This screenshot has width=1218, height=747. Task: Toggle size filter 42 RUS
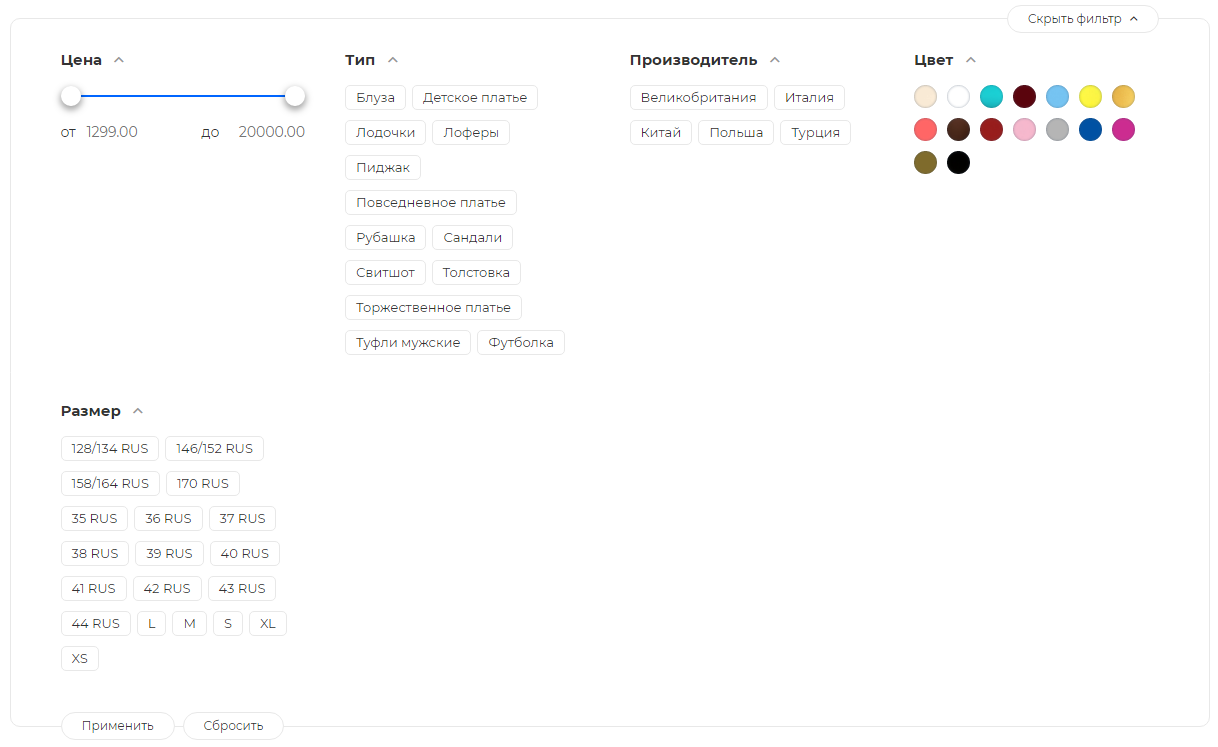tap(167, 589)
